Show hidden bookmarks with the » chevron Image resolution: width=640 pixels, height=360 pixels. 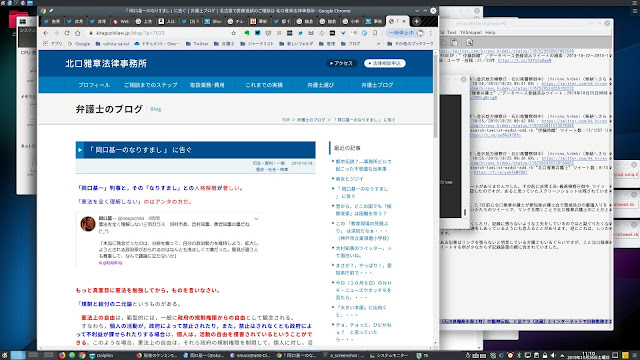pos(378,44)
